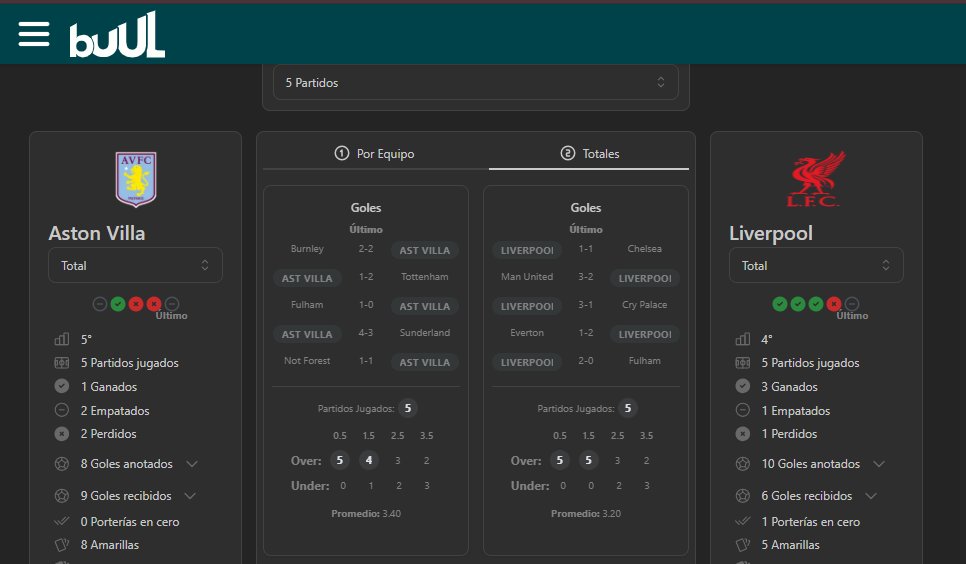Image resolution: width=966 pixels, height=564 pixels.
Task: Click the Liverpool crest
Action: pos(816,179)
